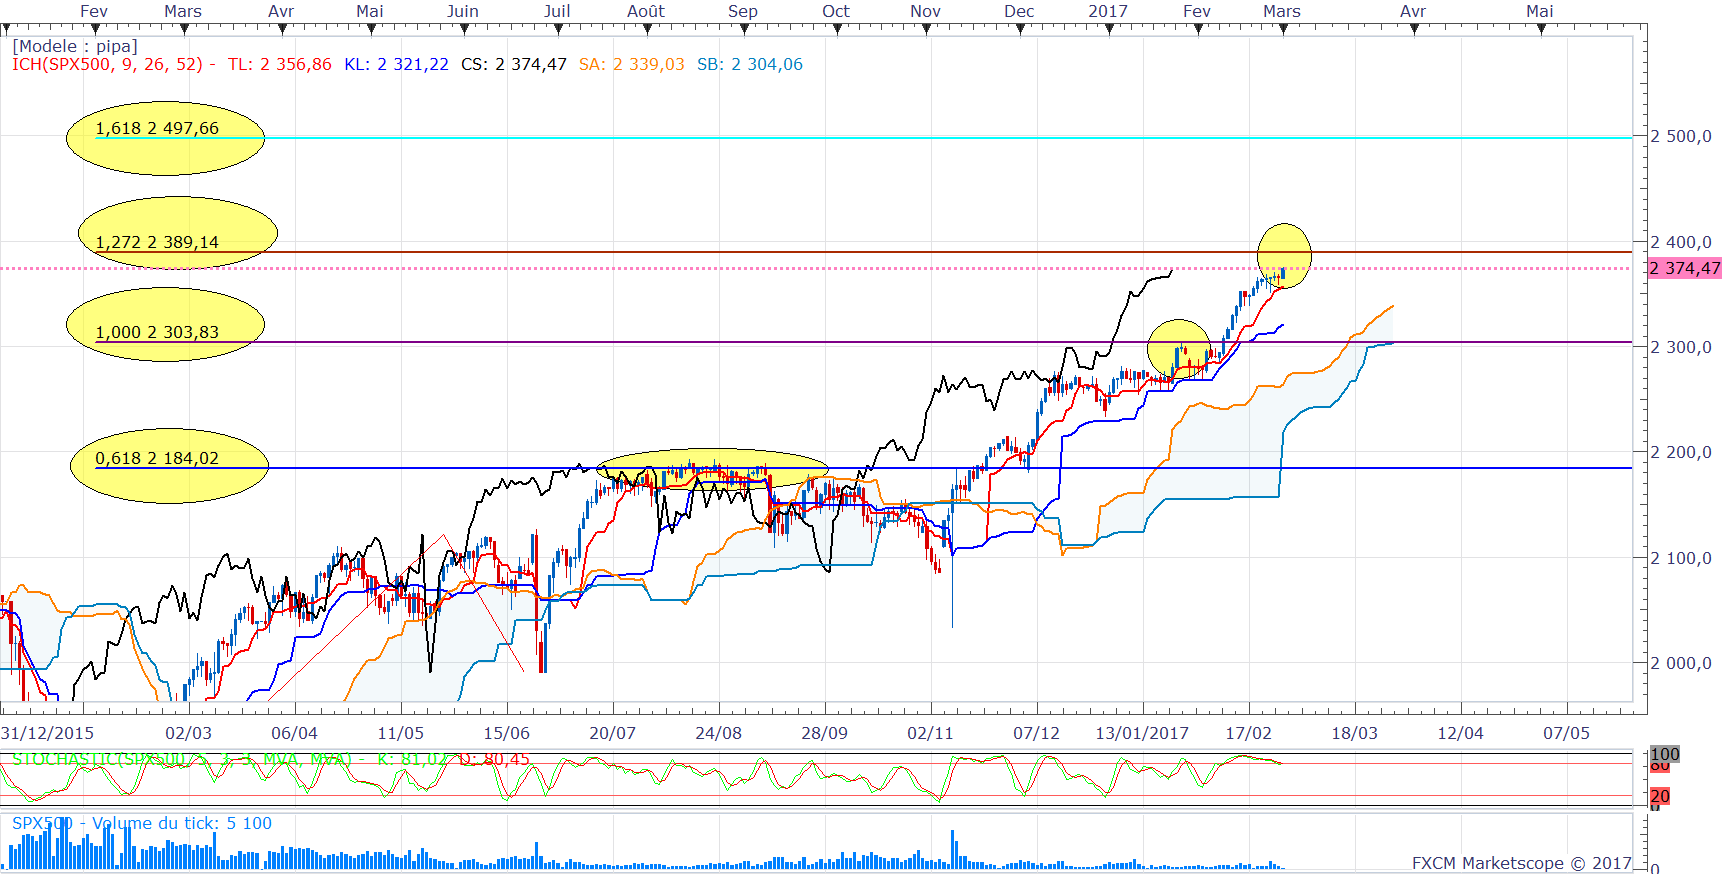This screenshot has width=1729, height=874.
Task: Select the Stochastic indicator title label
Action: 180,760
